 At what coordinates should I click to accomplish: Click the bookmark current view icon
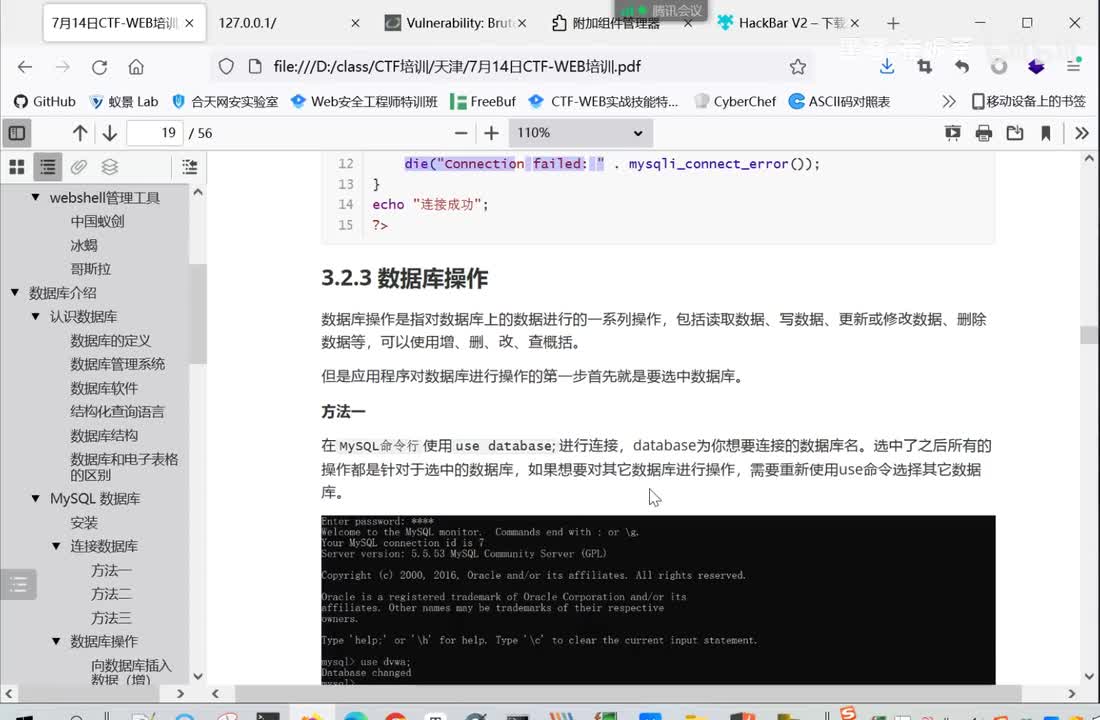point(1046,133)
